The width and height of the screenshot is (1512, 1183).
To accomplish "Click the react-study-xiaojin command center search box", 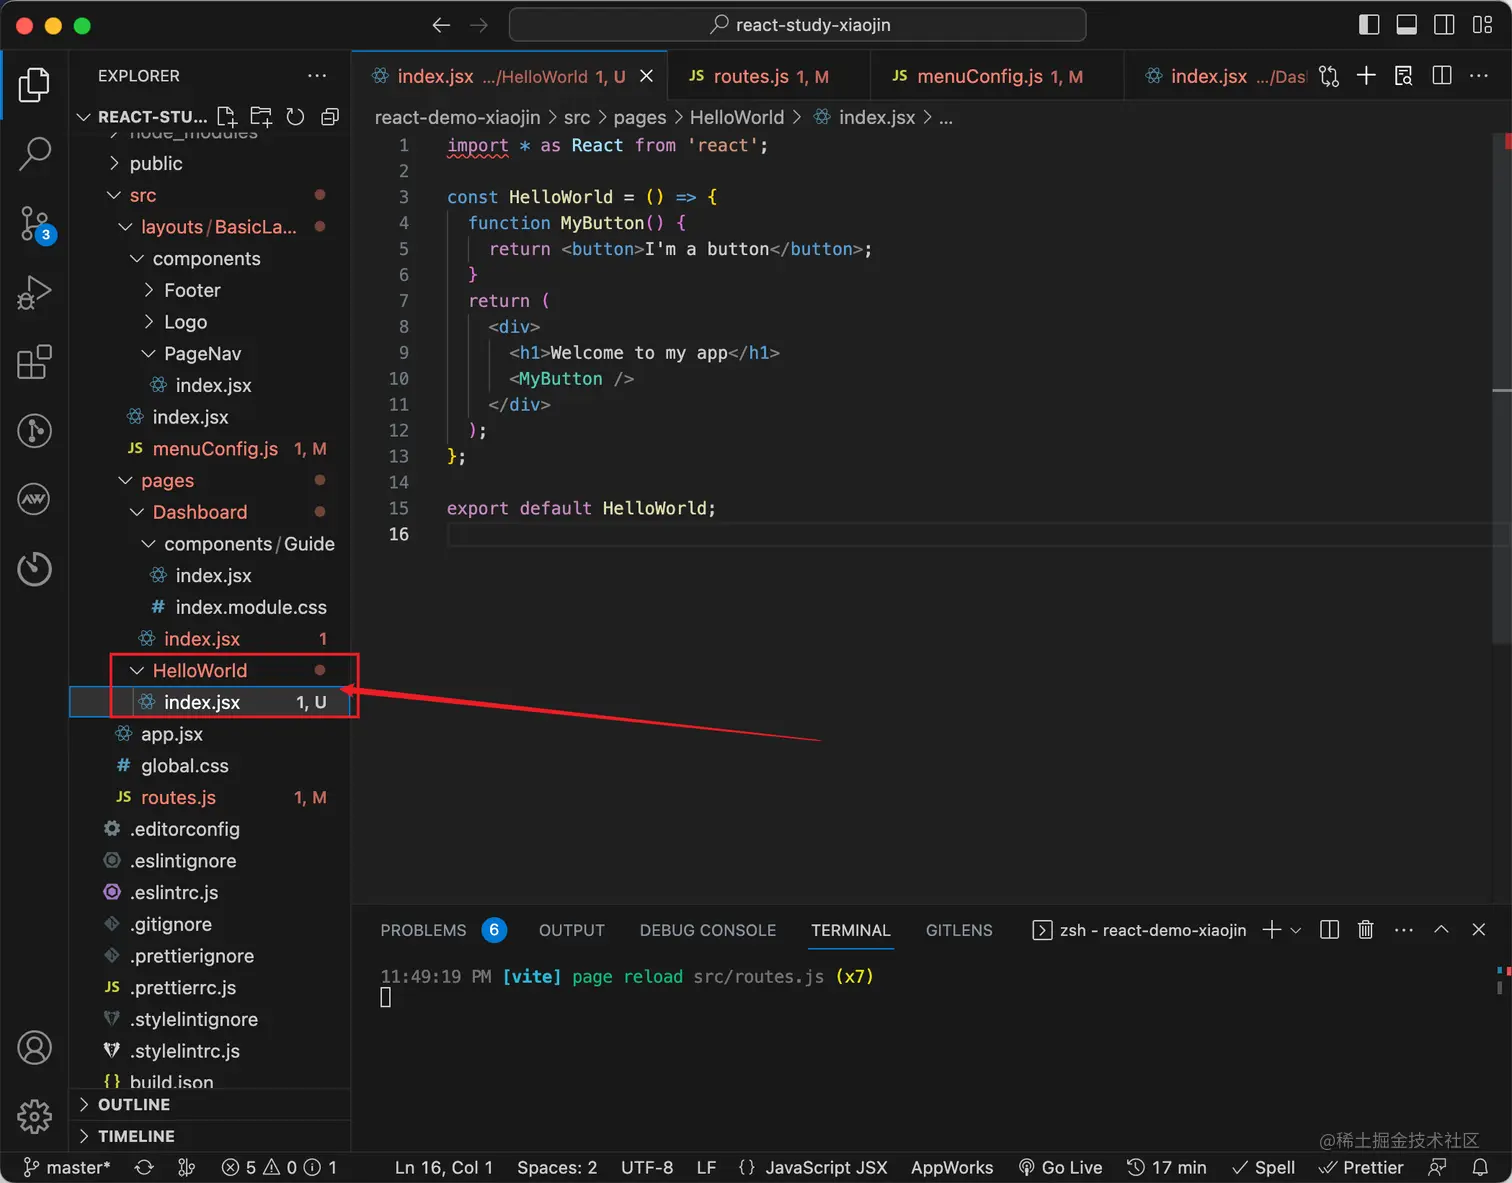I will [x=798, y=25].
